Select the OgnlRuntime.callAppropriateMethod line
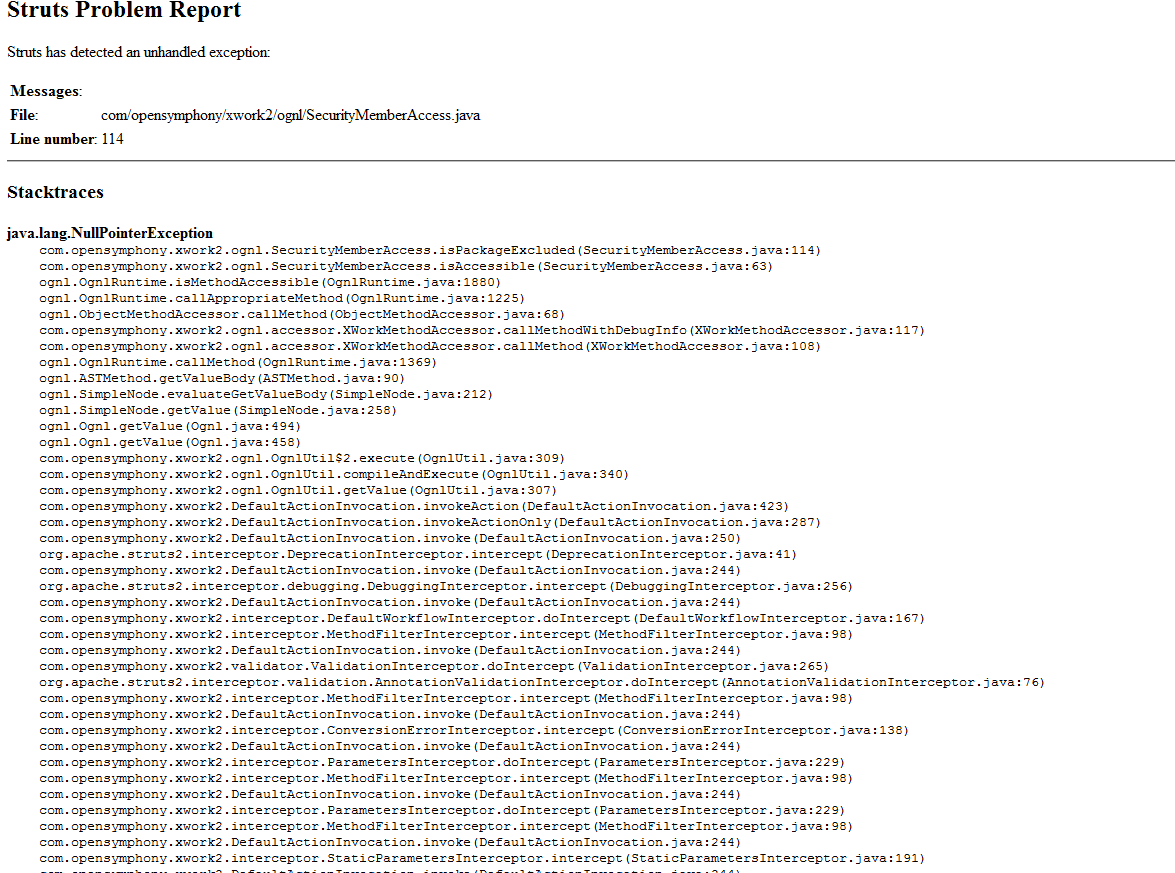This screenshot has height=873, width=1175. click(282, 298)
